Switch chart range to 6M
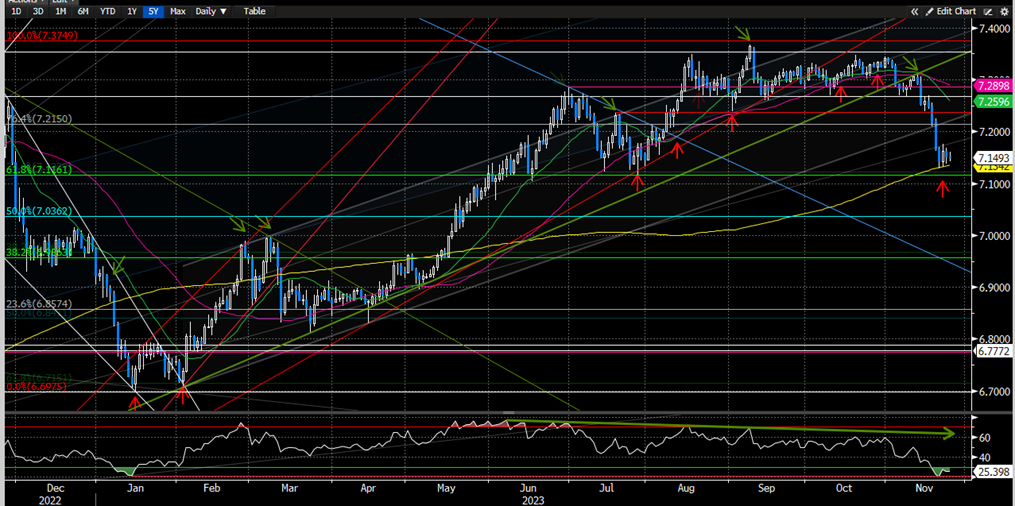The height and width of the screenshot is (506, 1015). (83, 11)
